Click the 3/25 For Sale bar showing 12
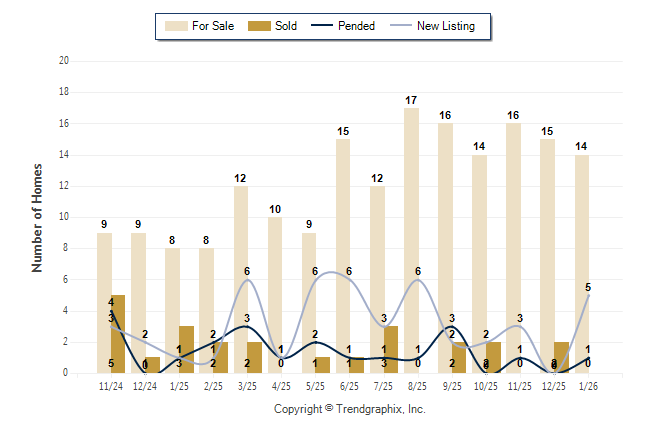 [x=240, y=279]
